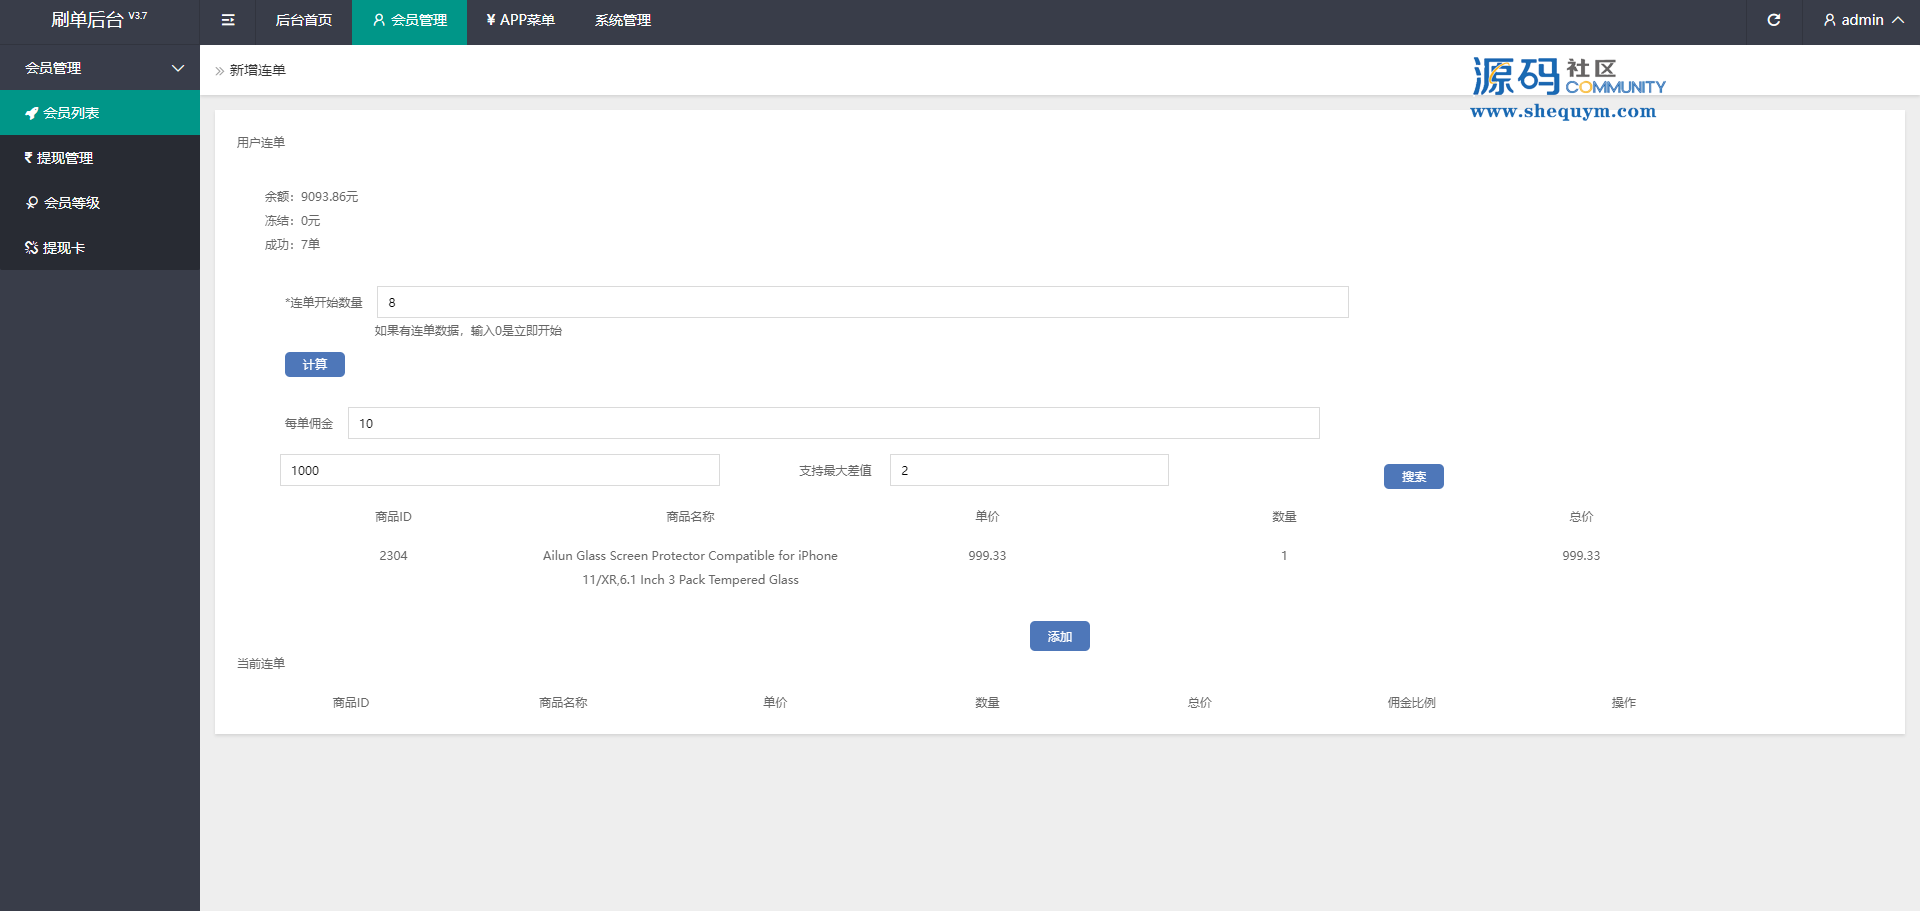Focus the 支持最大差值 input field
The height and width of the screenshot is (911, 1920).
(x=1029, y=470)
